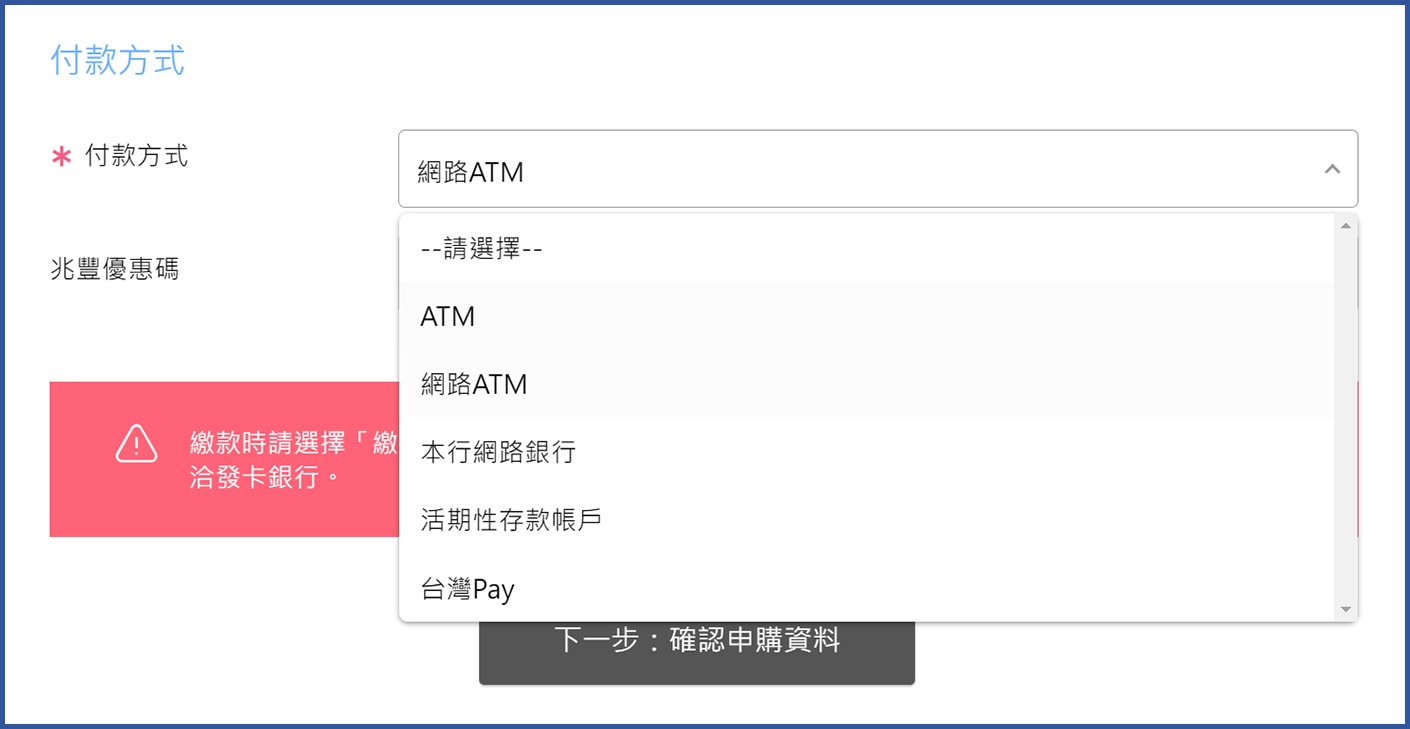Choose 活期性存款帳戶 from the options
Image resolution: width=1410 pixels, height=729 pixels.
click(510, 519)
